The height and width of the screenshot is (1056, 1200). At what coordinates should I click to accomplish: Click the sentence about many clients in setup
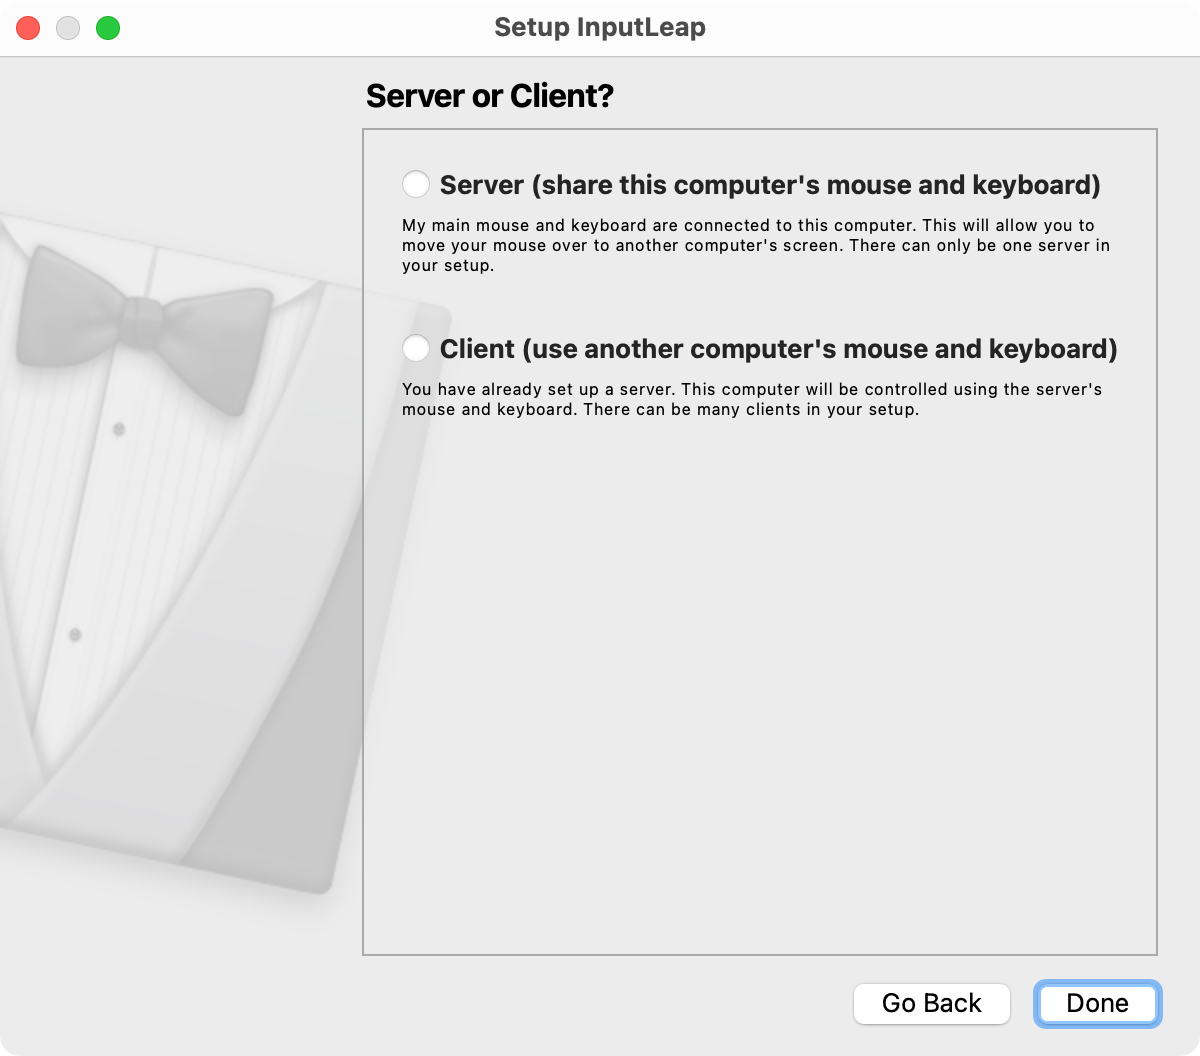coord(750,409)
